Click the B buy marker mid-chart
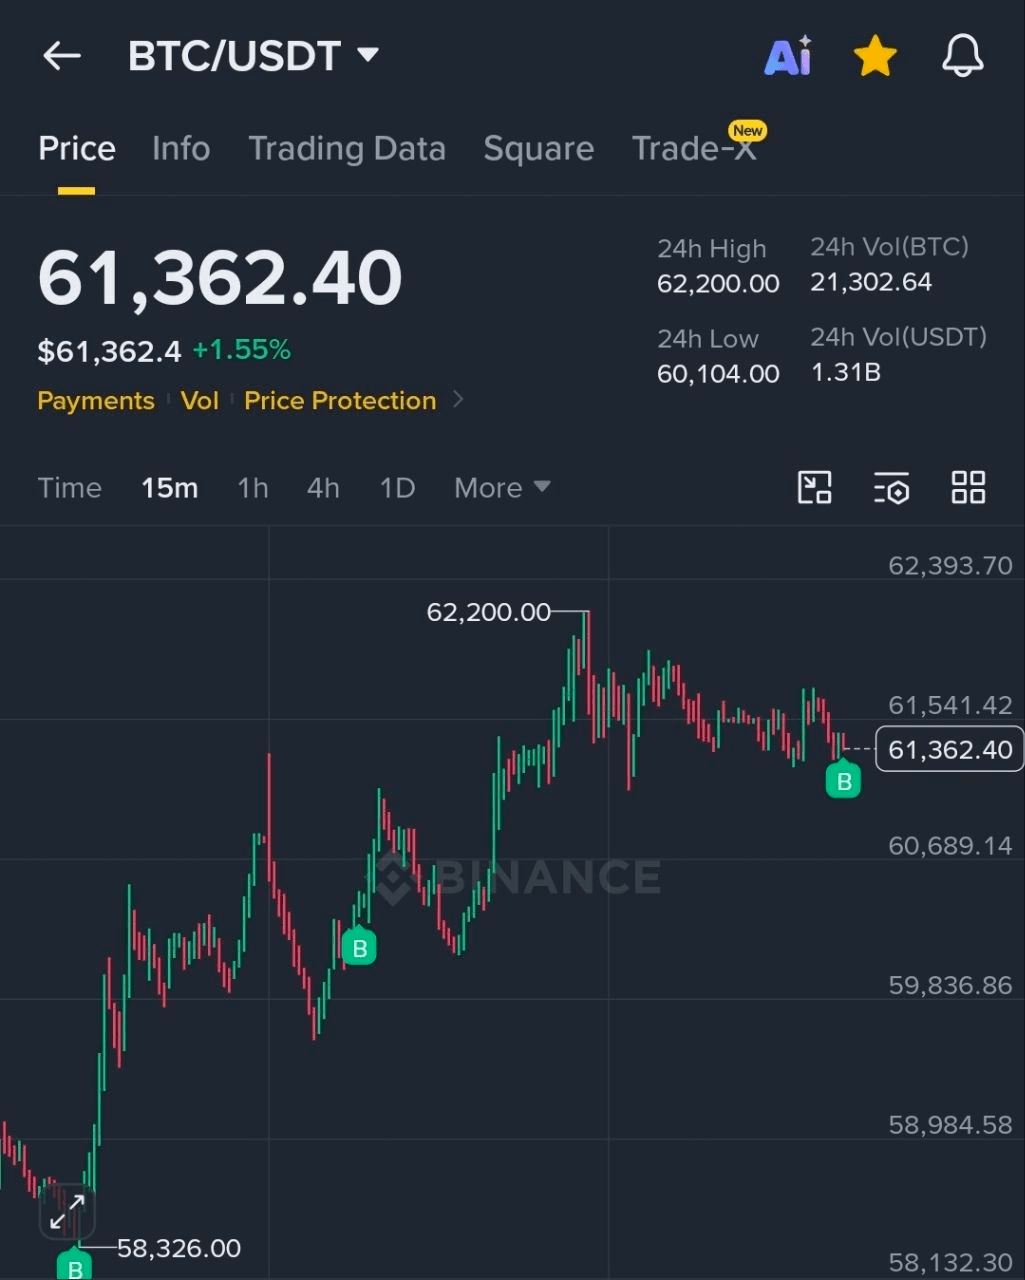The height and width of the screenshot is (1280, 1025). (x=359, y=946)
